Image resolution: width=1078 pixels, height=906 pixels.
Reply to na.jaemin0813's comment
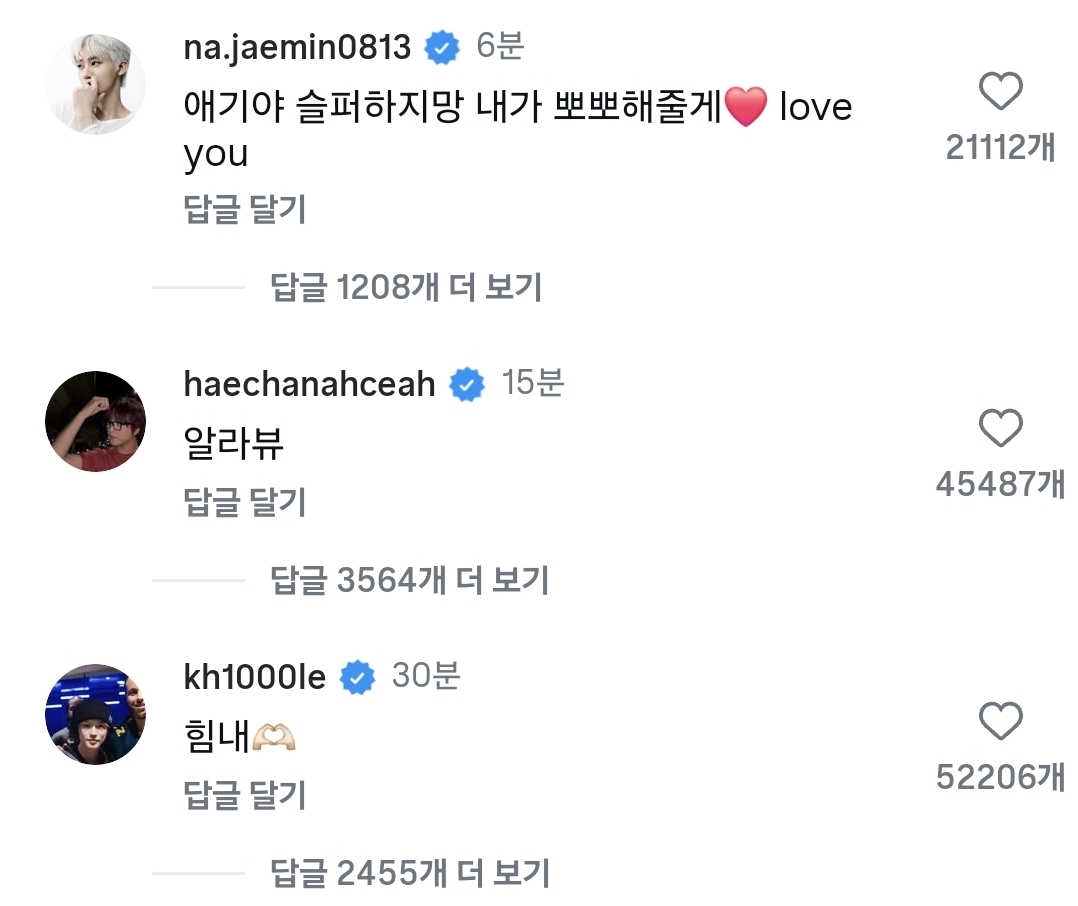point(245,210)
